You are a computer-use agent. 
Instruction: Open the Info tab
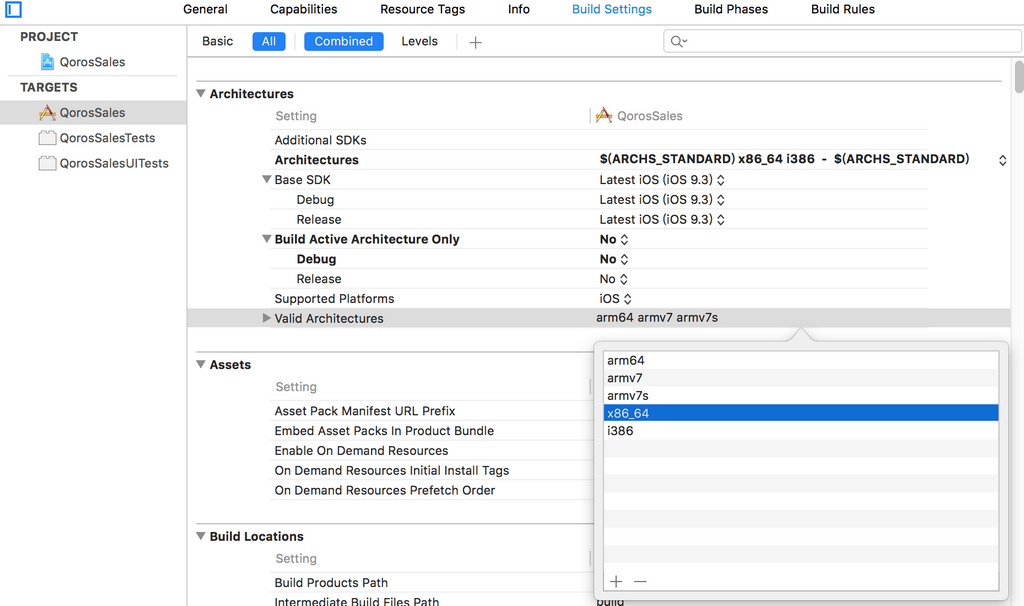coord(519,9)
